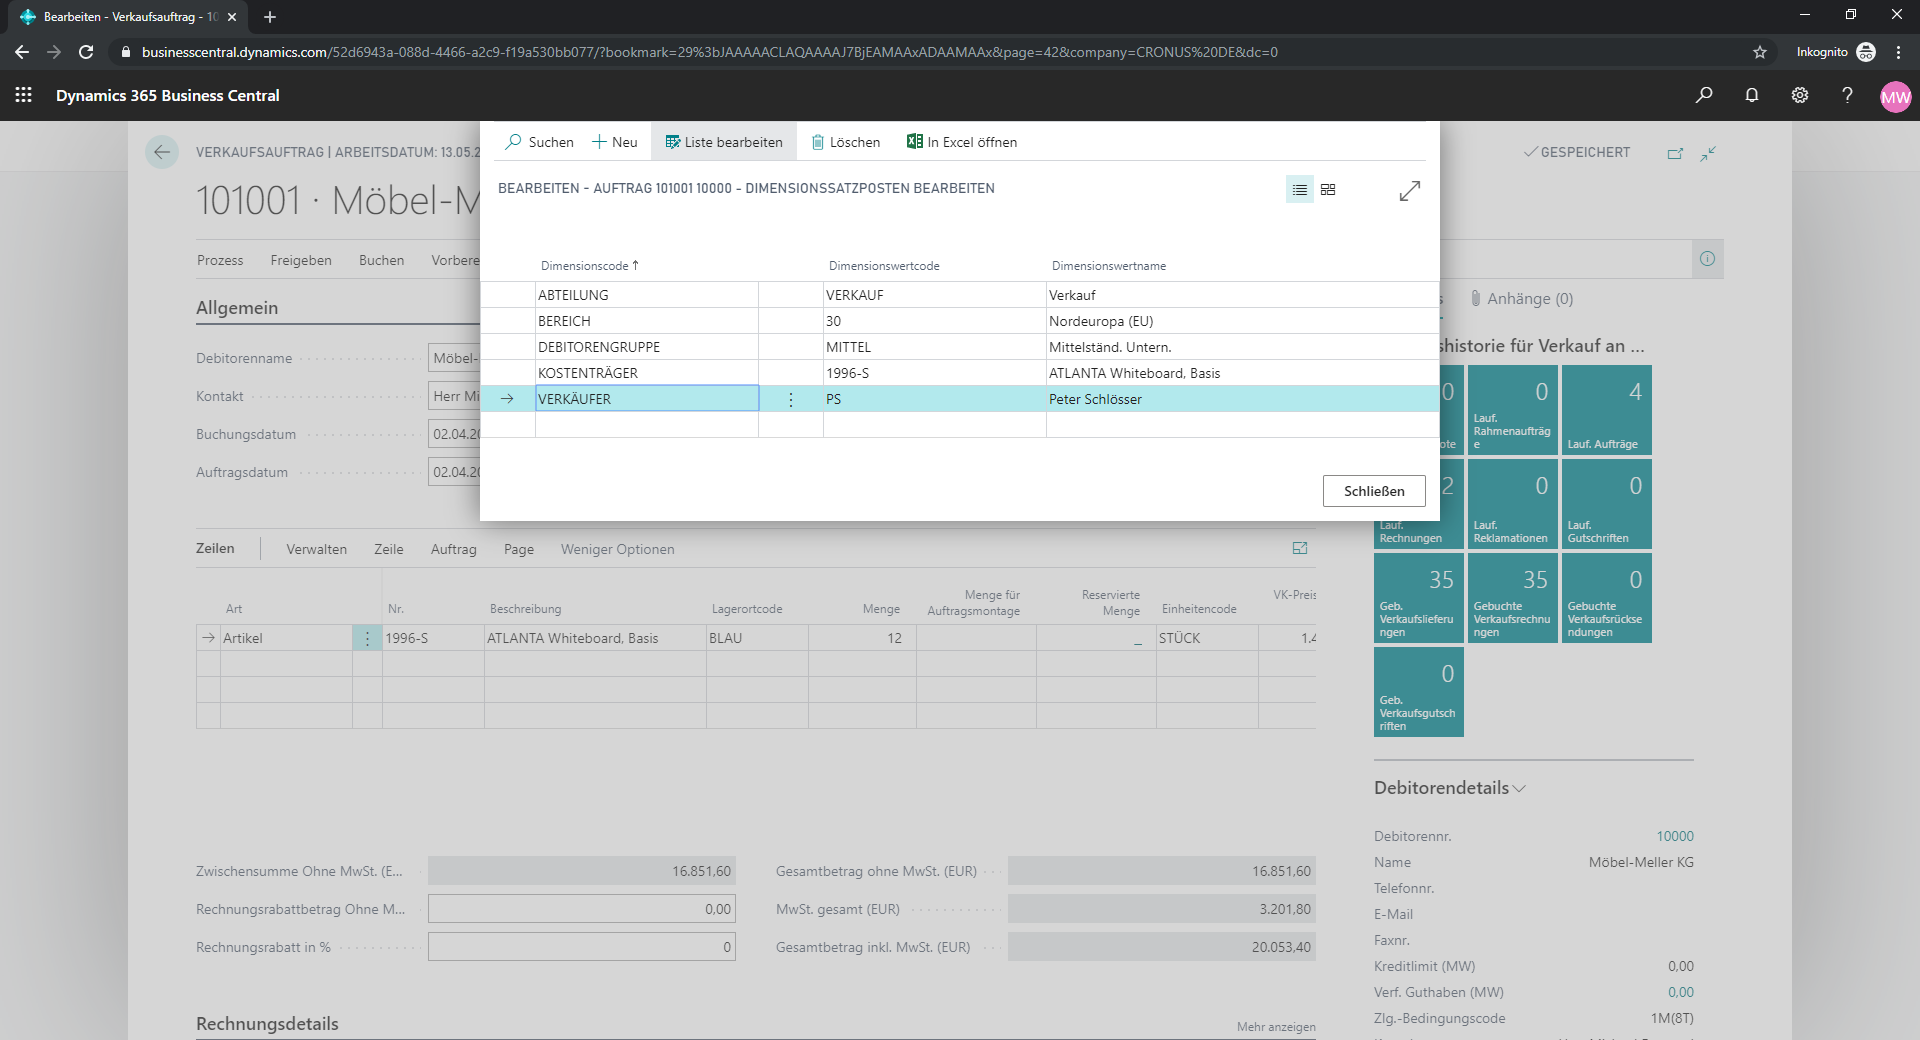
Task: Open row menu for VERKÄUFER line
Action: (x=791, y=399)
